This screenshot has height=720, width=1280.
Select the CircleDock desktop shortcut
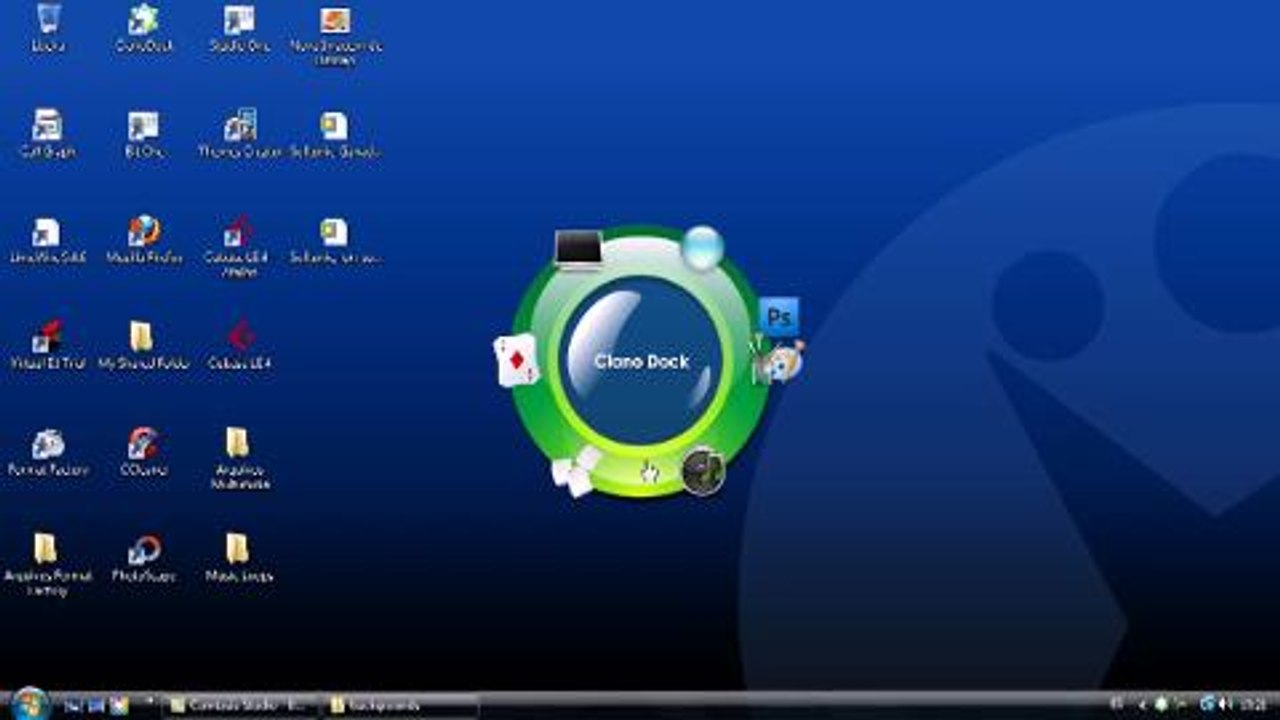pos(143,28)
